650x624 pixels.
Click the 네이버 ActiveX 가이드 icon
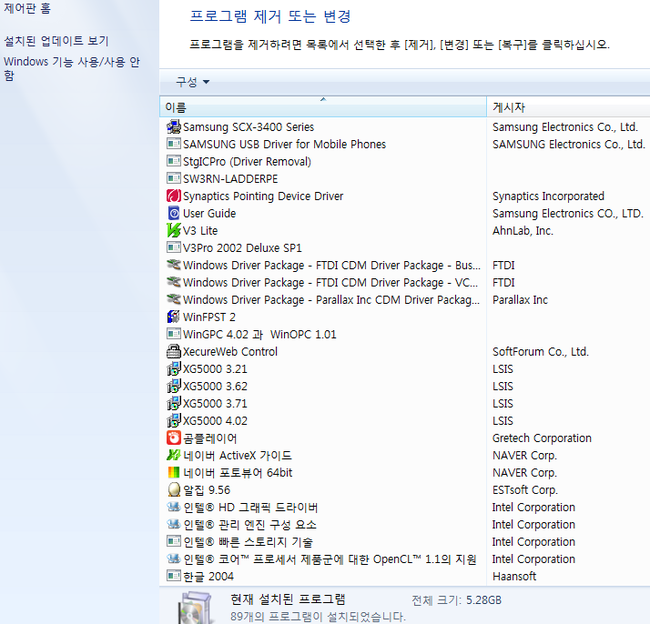pyautogui.click(x=174, y=455)
